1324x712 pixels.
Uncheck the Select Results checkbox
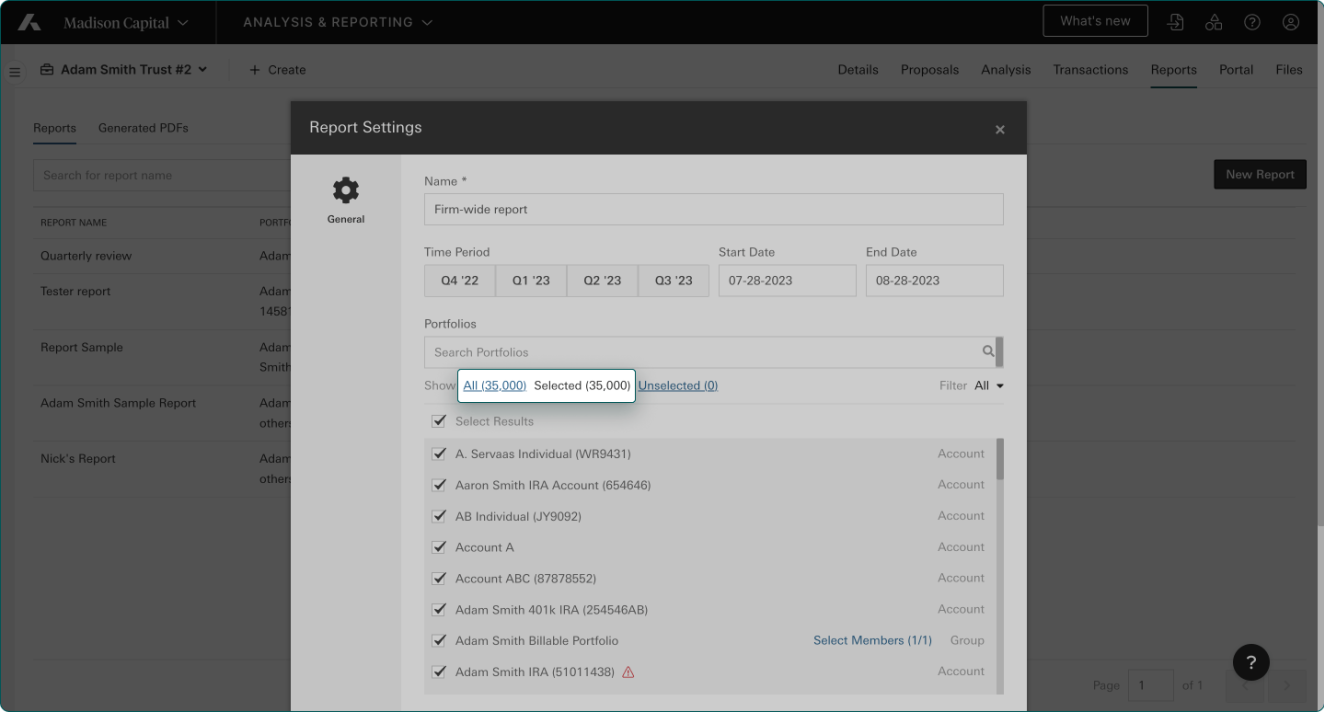438,421
